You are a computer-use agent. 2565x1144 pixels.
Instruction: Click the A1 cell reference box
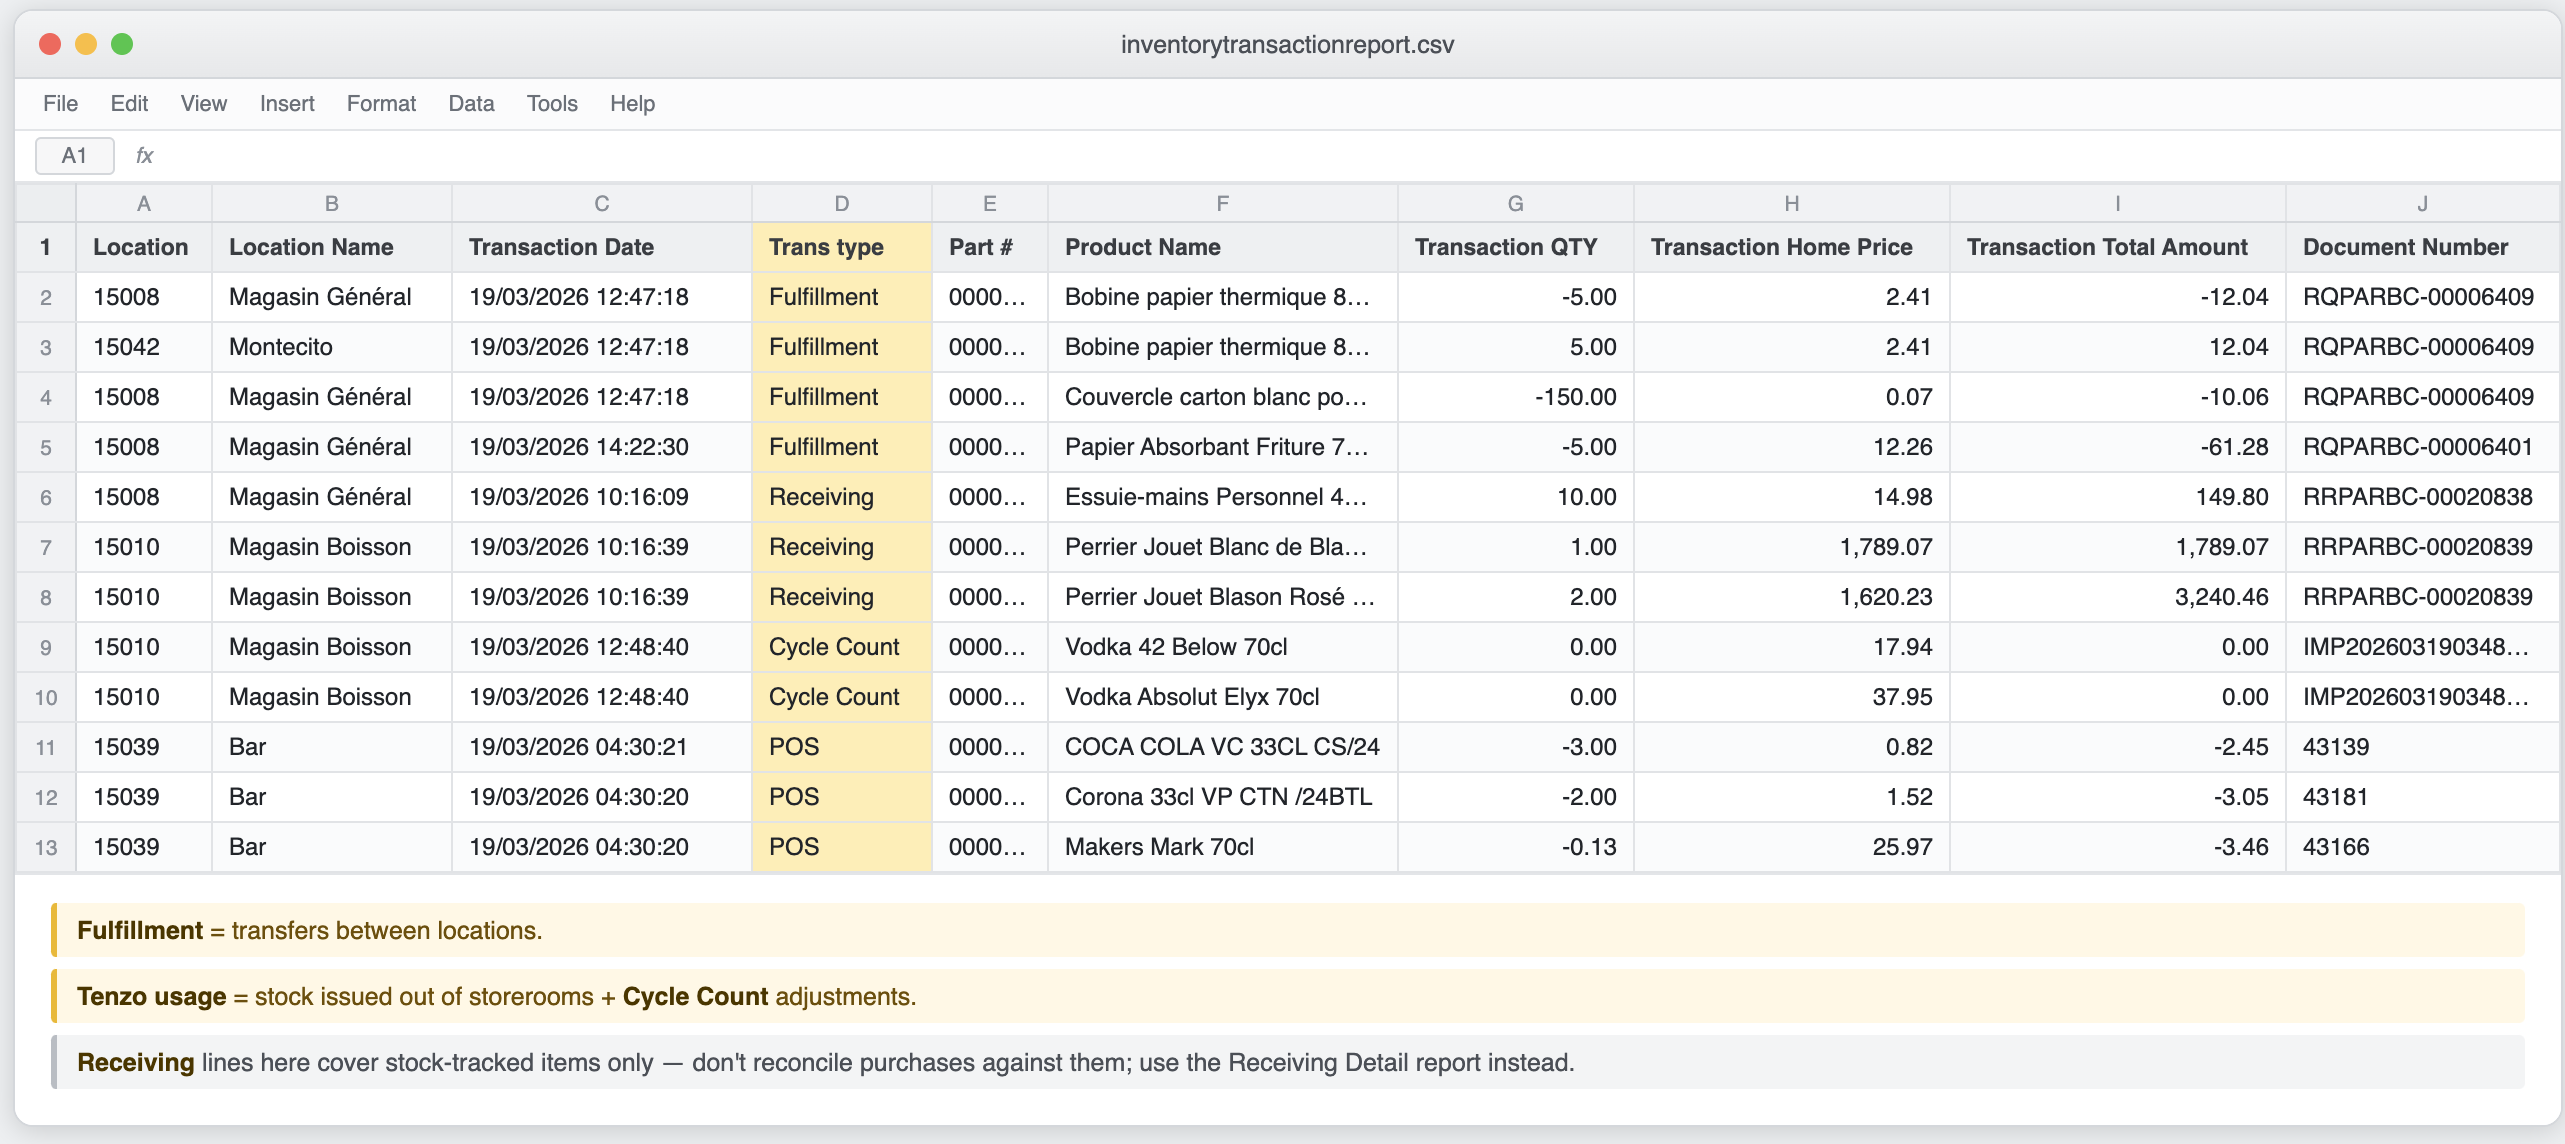pyautogui.click(x=75, y=156)
